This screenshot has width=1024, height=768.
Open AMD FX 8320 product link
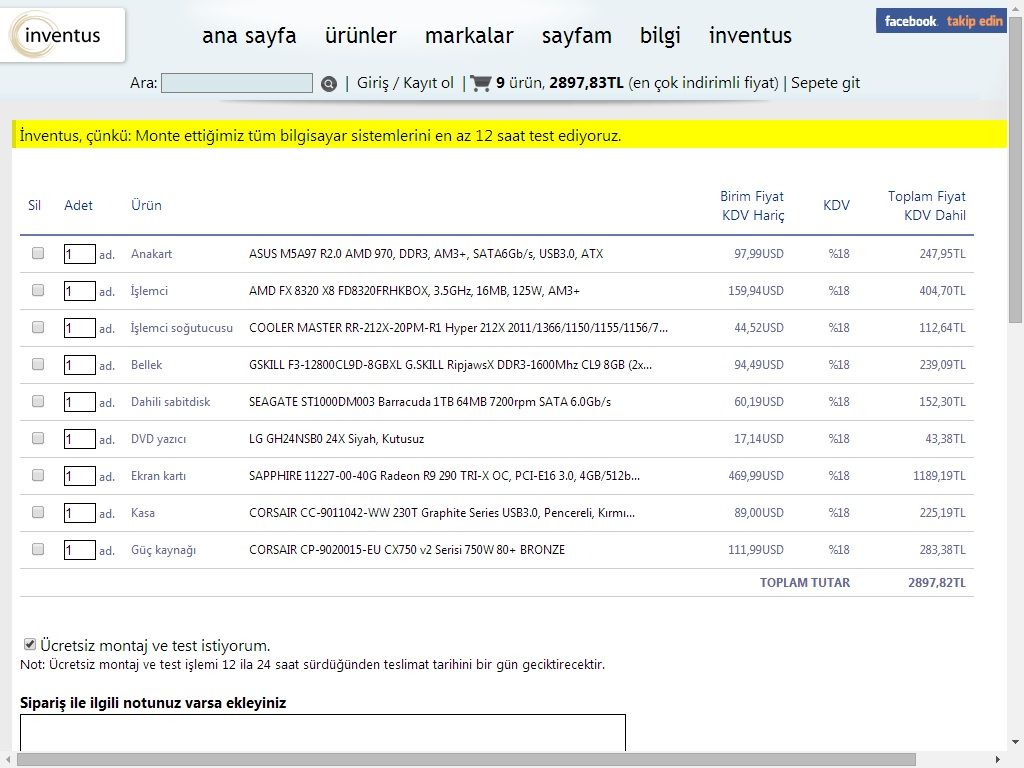pyautogui.click(x=414, y=291)
